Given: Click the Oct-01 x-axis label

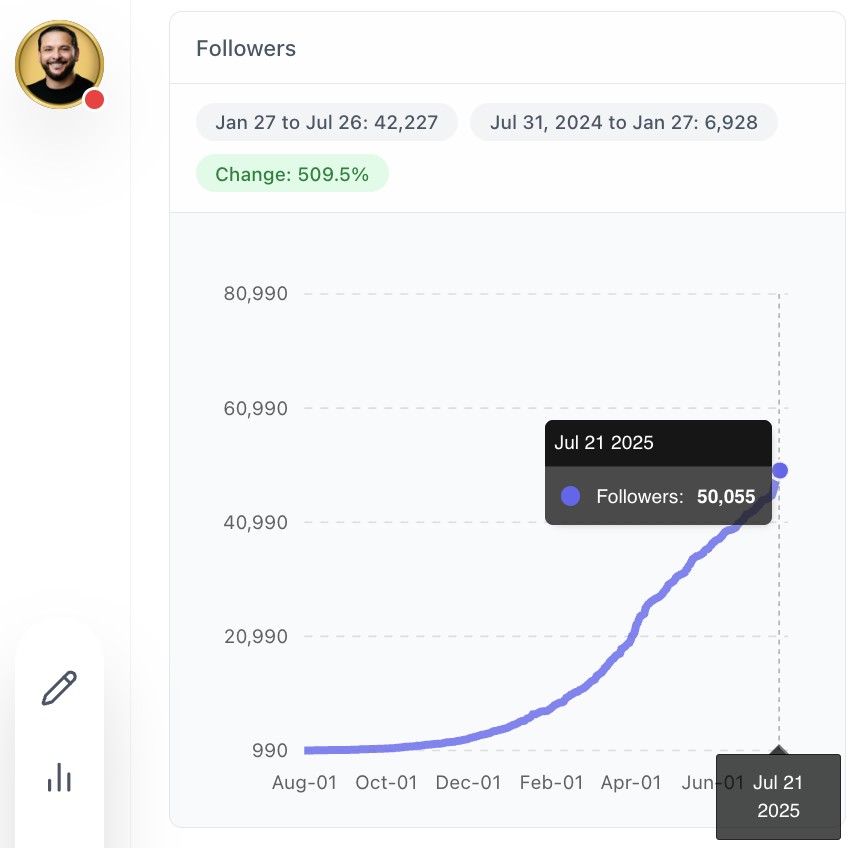Looking at the screenshot, I should point(386,782).
